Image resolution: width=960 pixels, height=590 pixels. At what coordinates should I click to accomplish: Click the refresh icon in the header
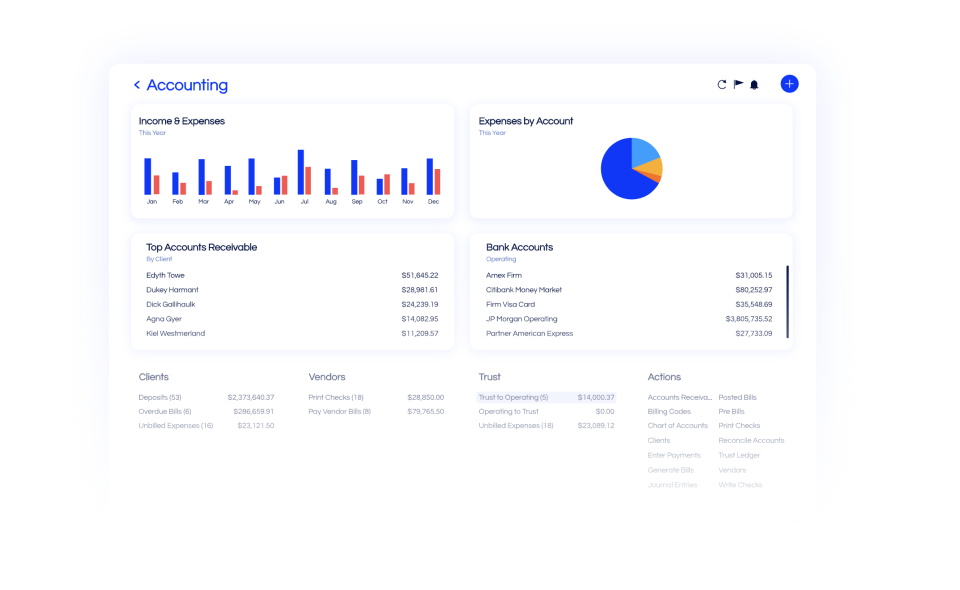click(722, 85)
